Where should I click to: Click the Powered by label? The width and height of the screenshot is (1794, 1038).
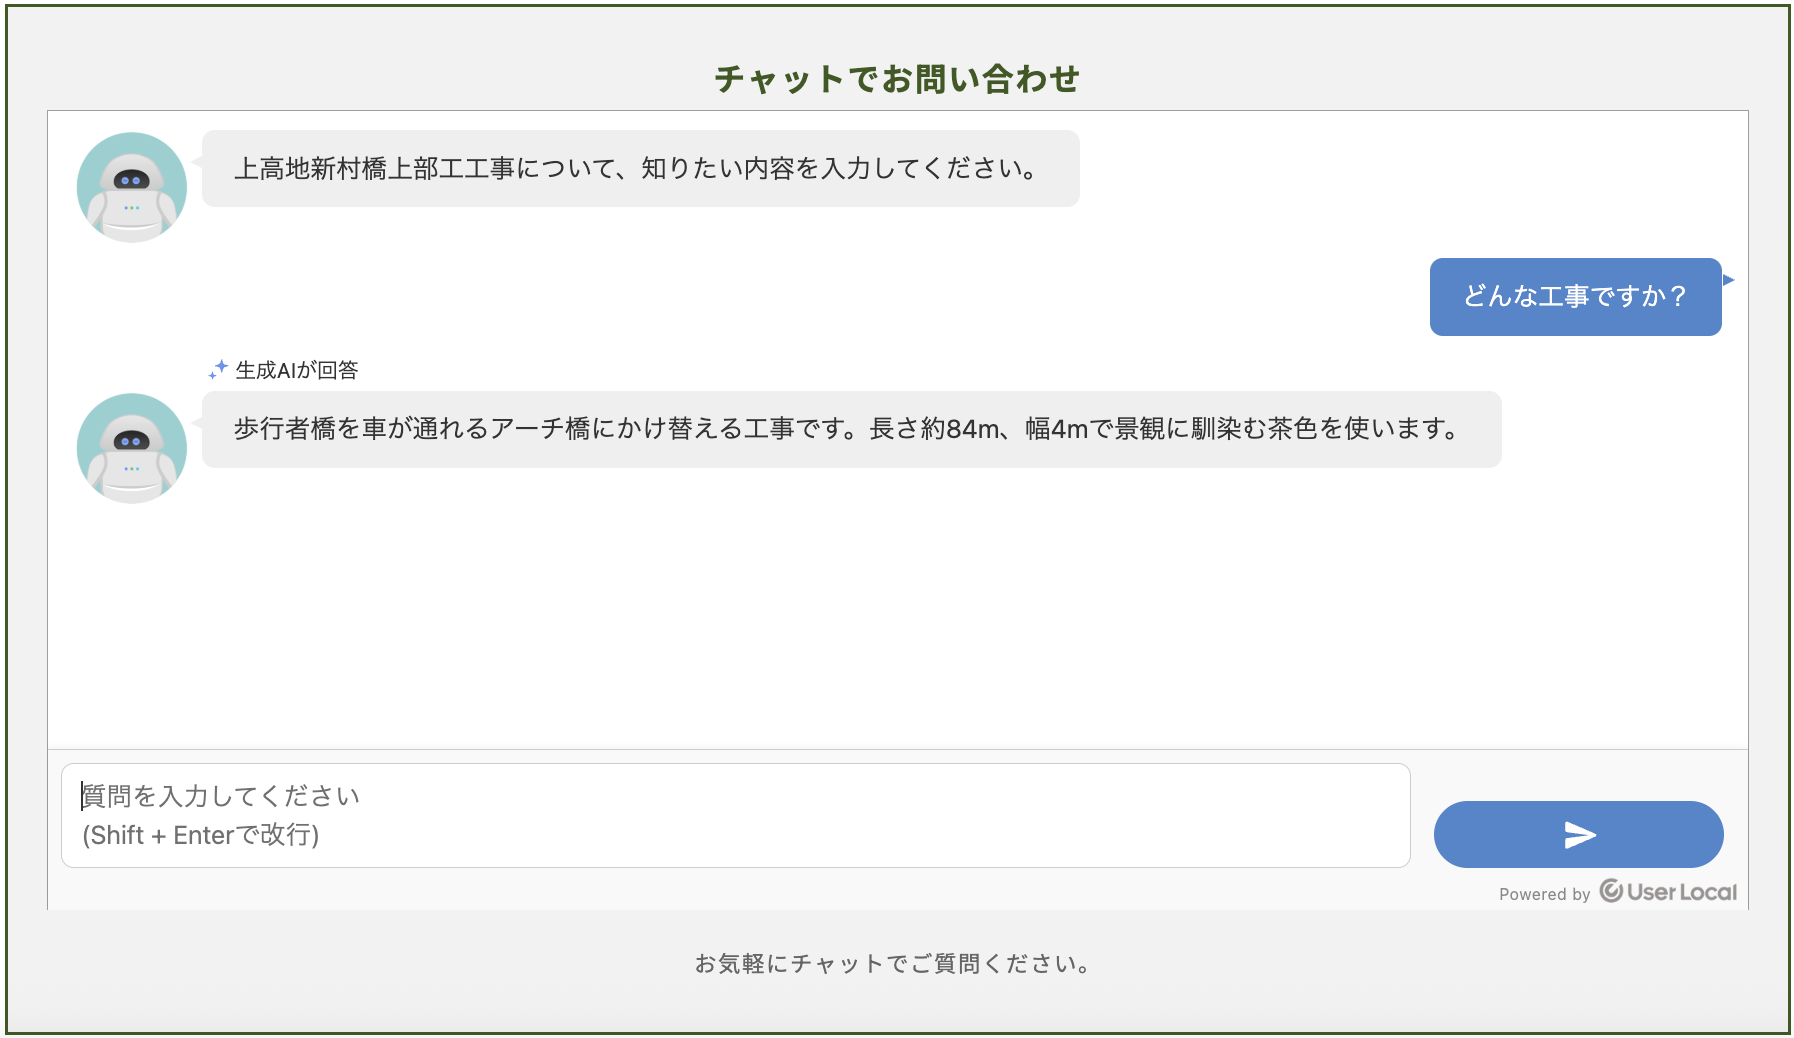click(1544, 894)
